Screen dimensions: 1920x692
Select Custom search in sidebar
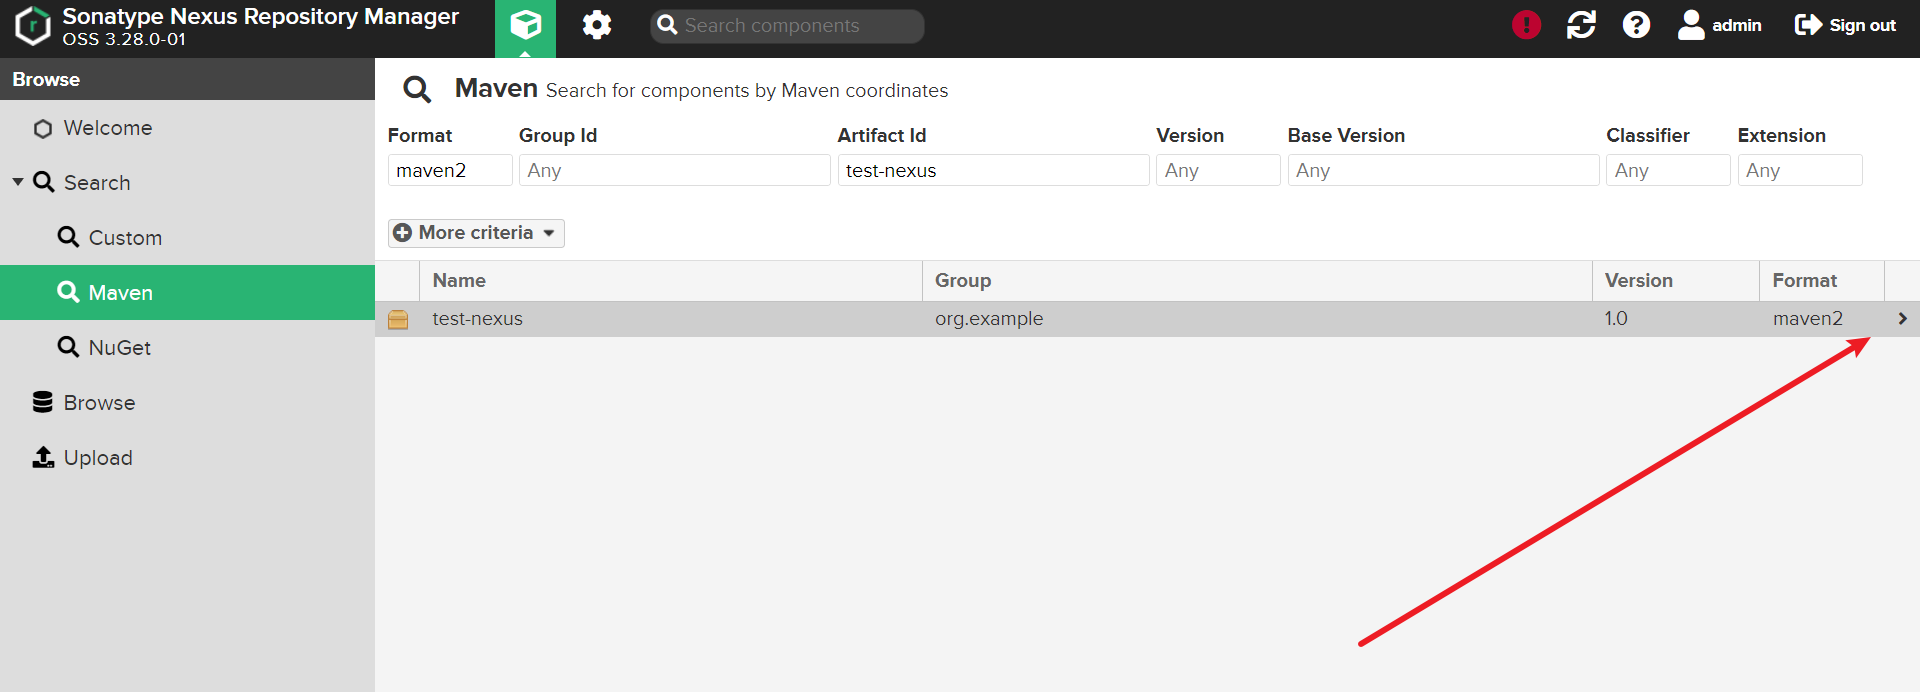pos(124,238)
